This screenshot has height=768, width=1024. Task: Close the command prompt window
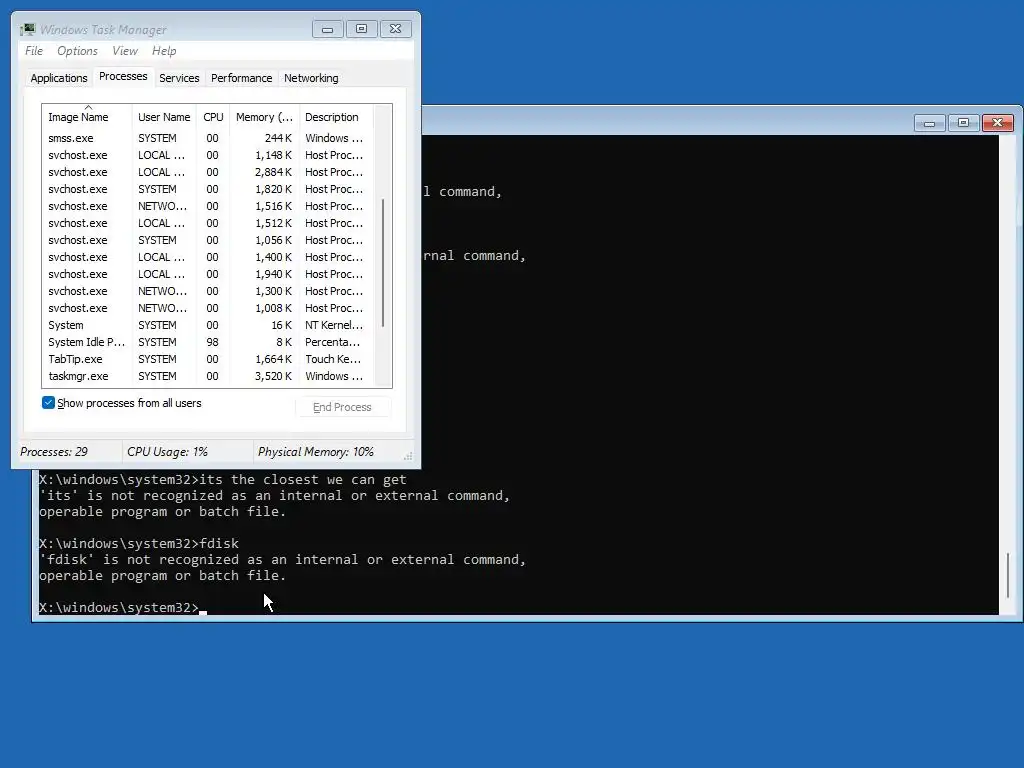(x=997, y=123)
